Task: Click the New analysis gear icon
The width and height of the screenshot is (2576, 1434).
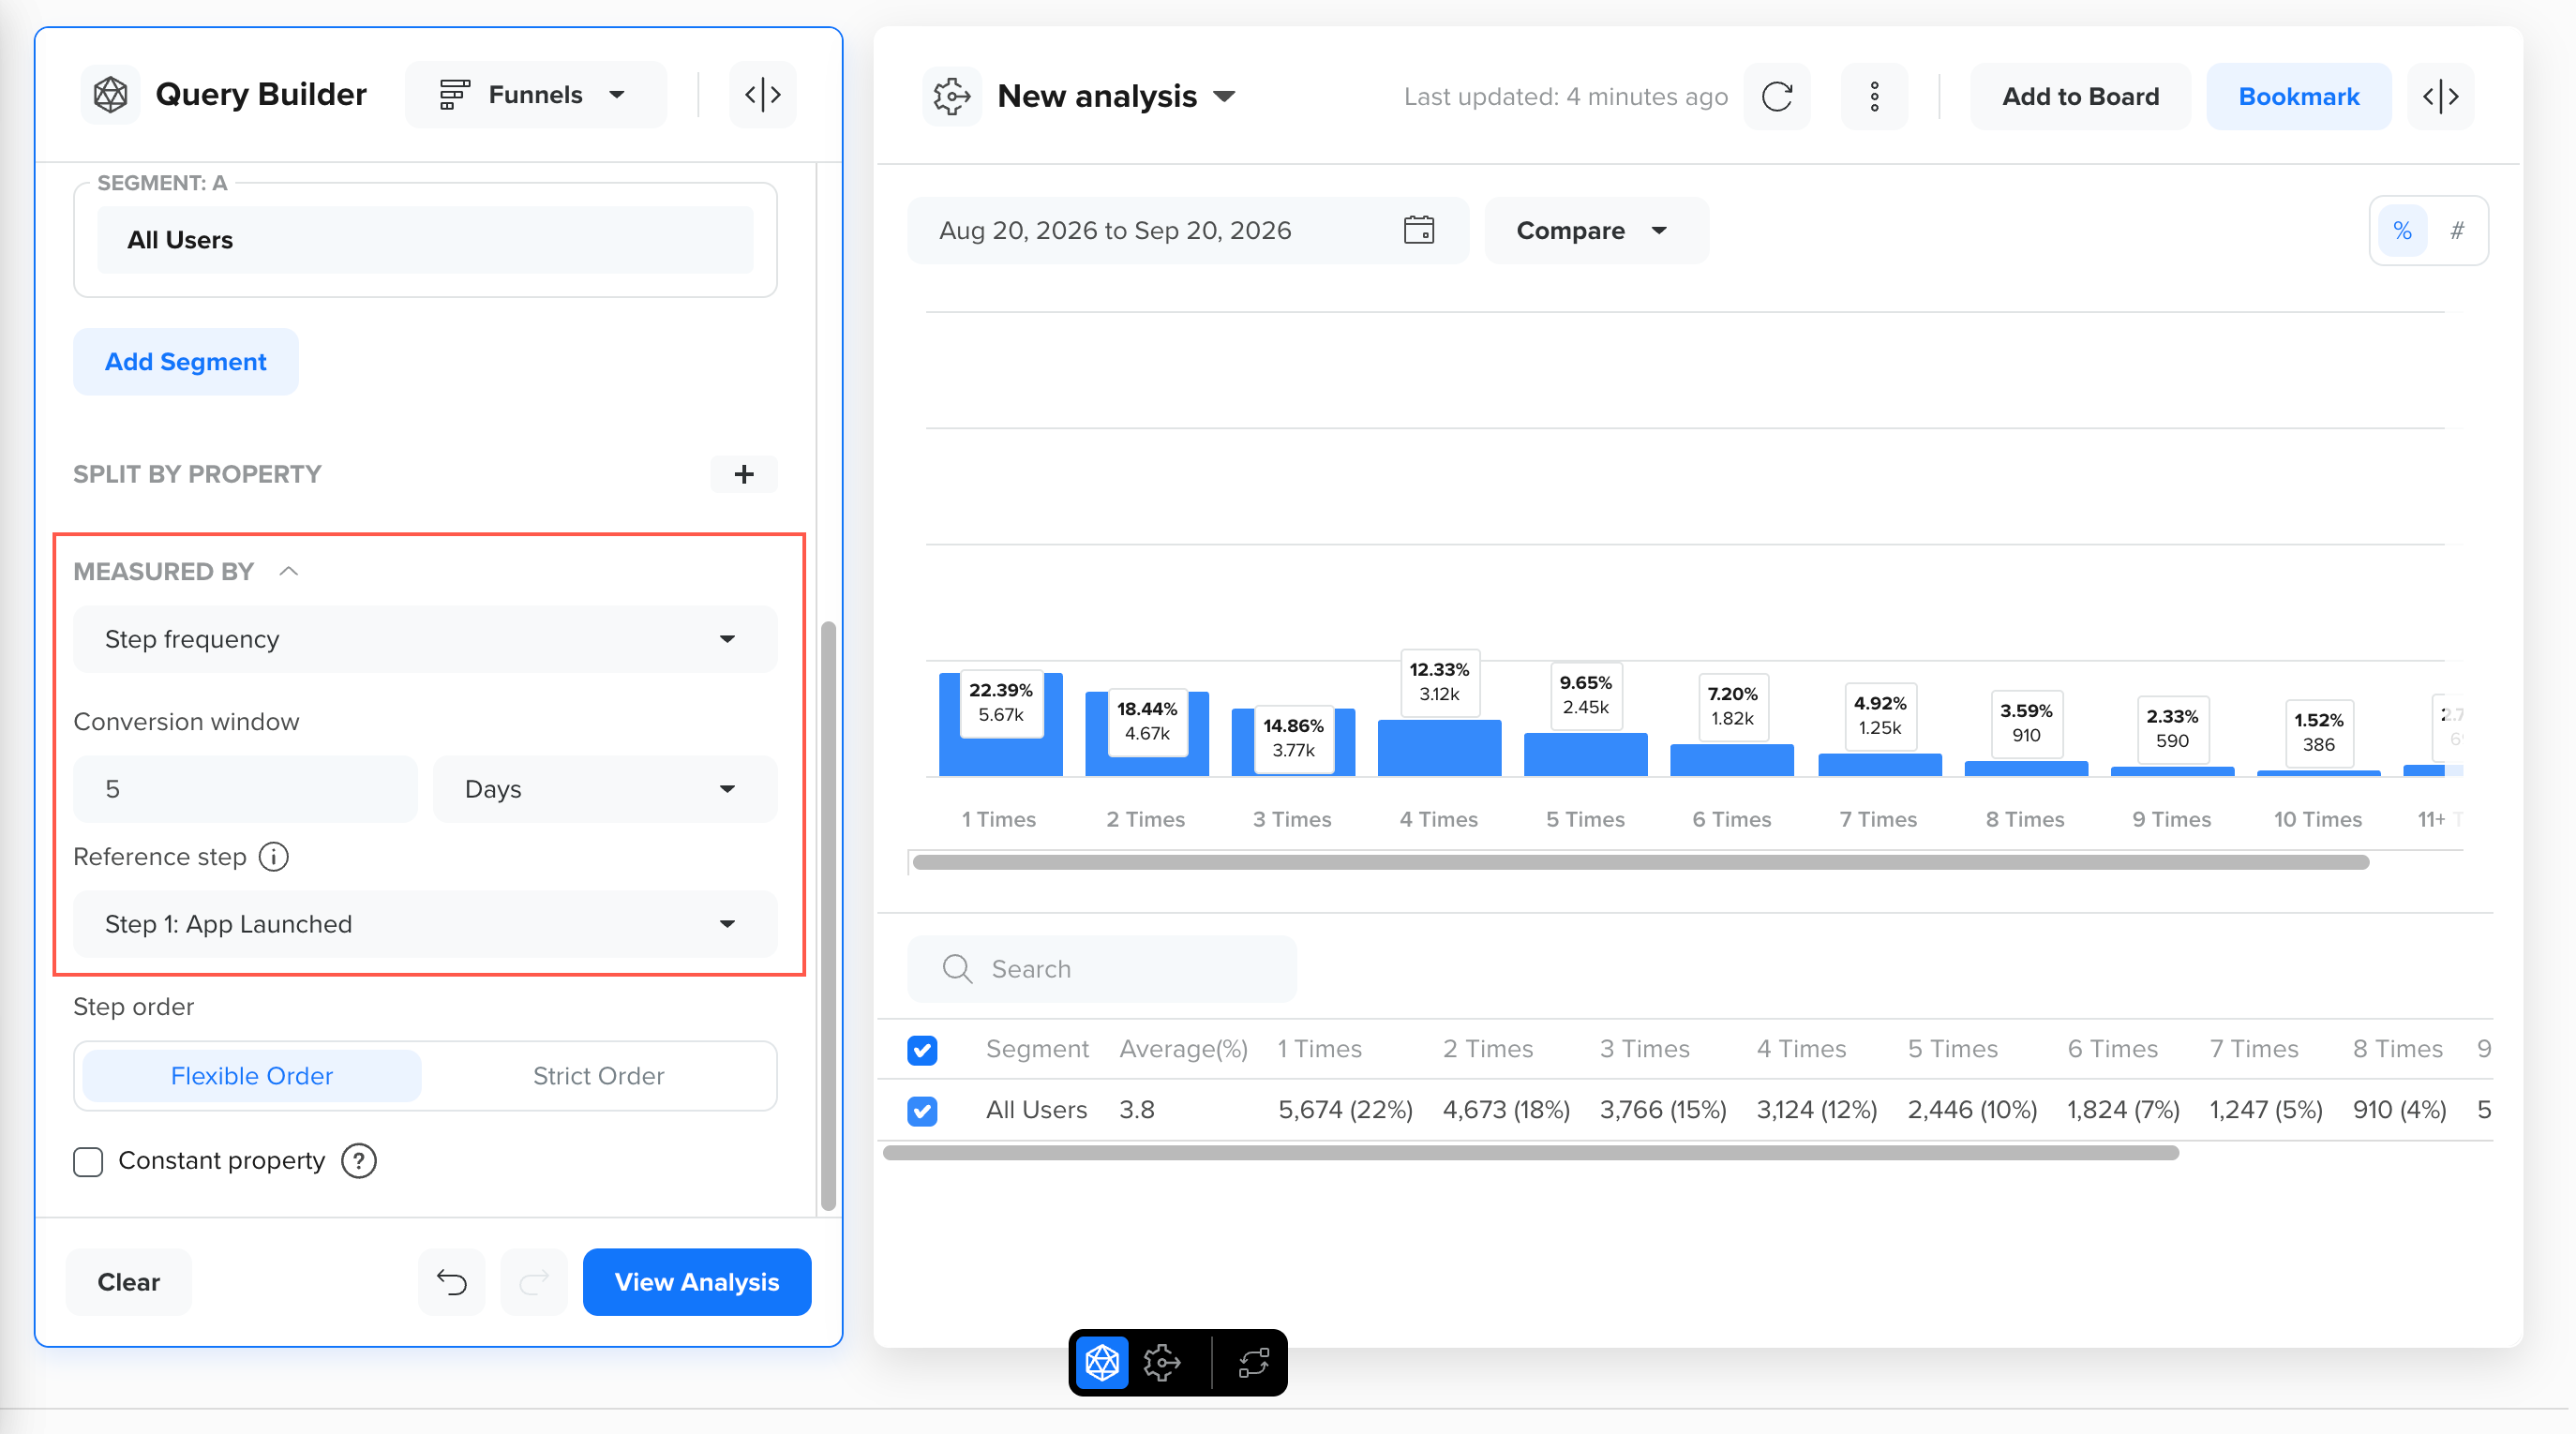Action: pos(951,97)
